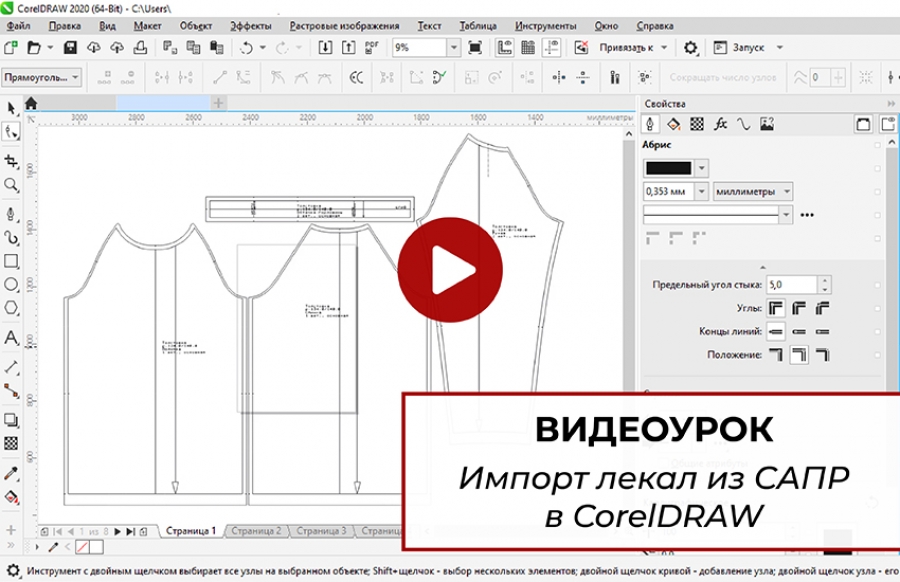This screenshot has width=900, height=582.
Task: Select outside outline position option
Action: (776, 355)
